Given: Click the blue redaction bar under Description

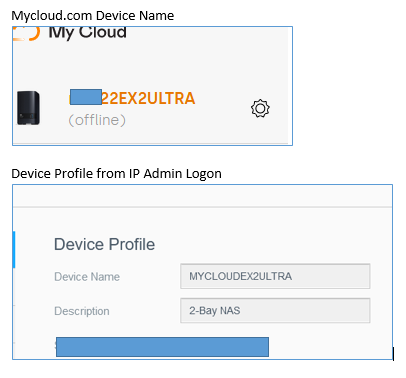Looking at the screenshot, I should 162,347.
